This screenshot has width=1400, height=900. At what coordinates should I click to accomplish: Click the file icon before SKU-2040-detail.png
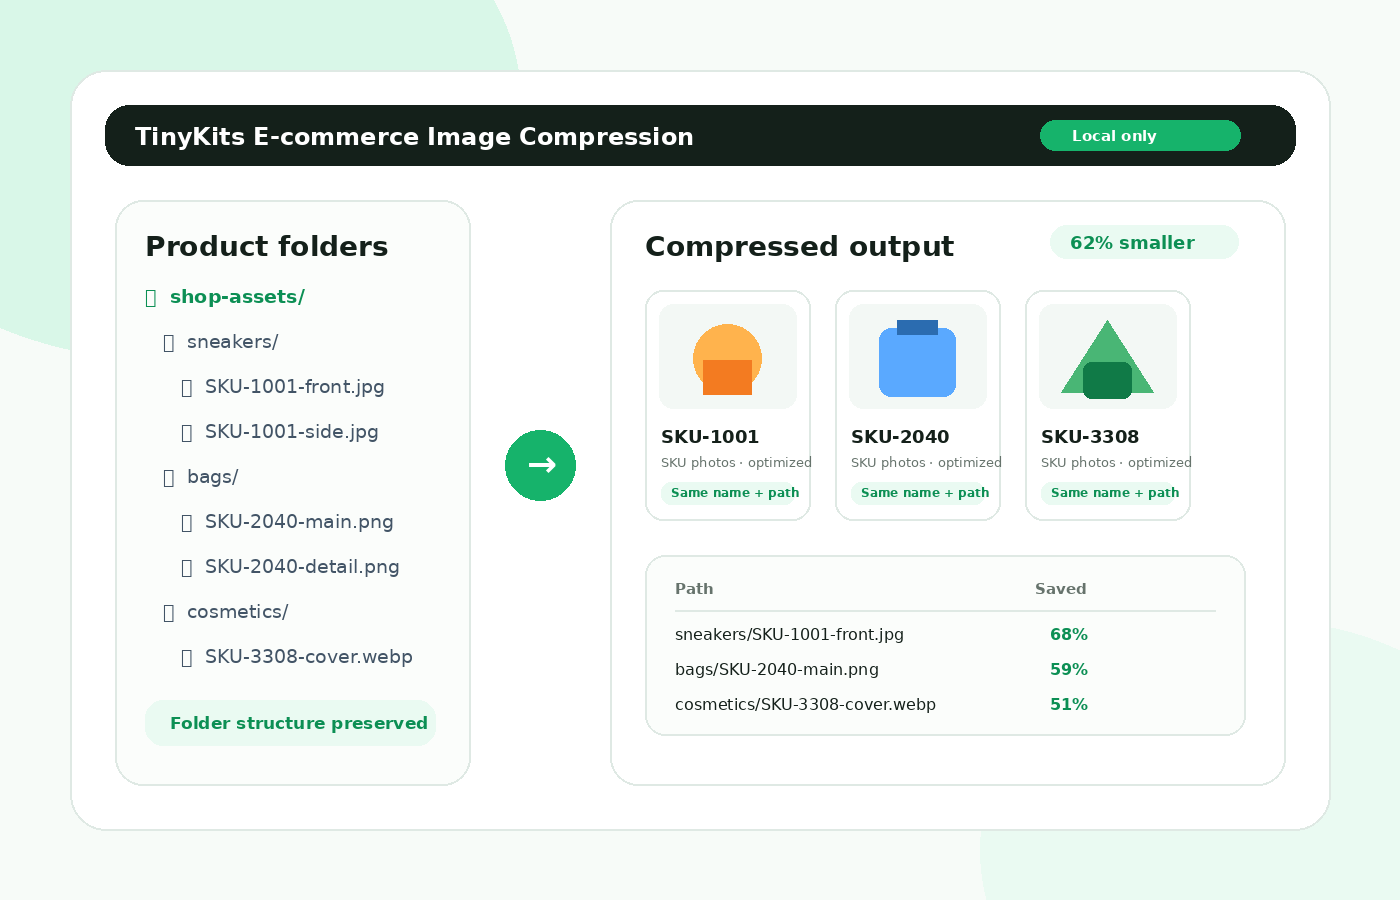pos(187,568)
